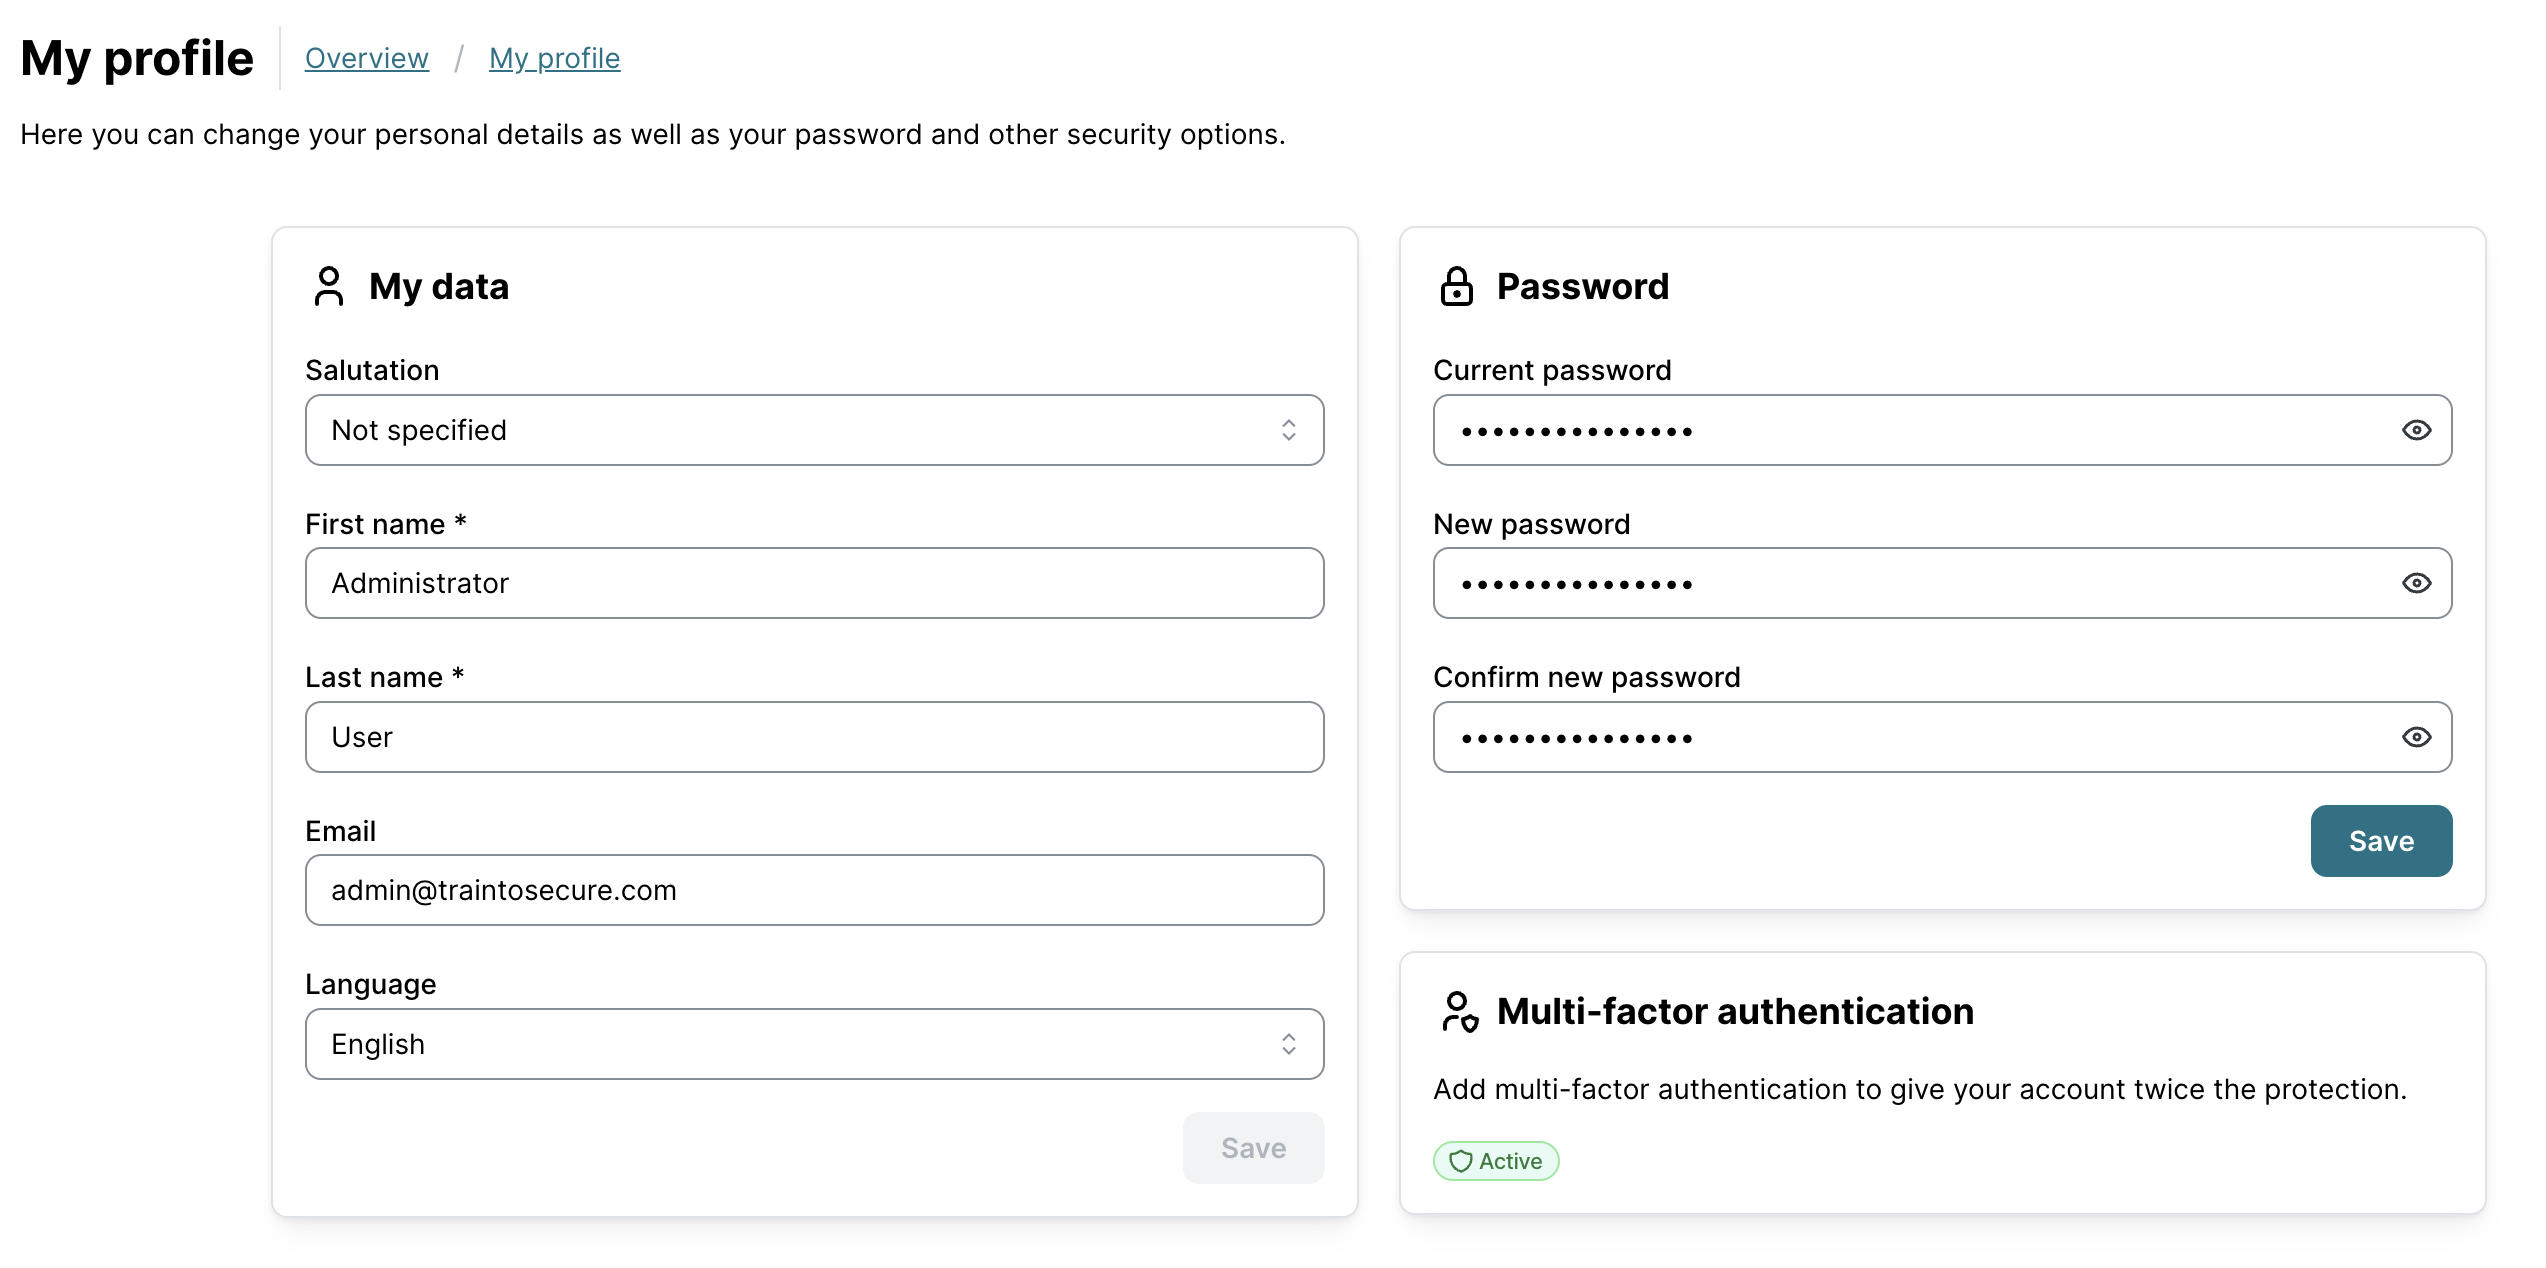Click the Multi-factor authentication user-shield icon
Viewport: 2546px width, 1268px height.
1459,1011
